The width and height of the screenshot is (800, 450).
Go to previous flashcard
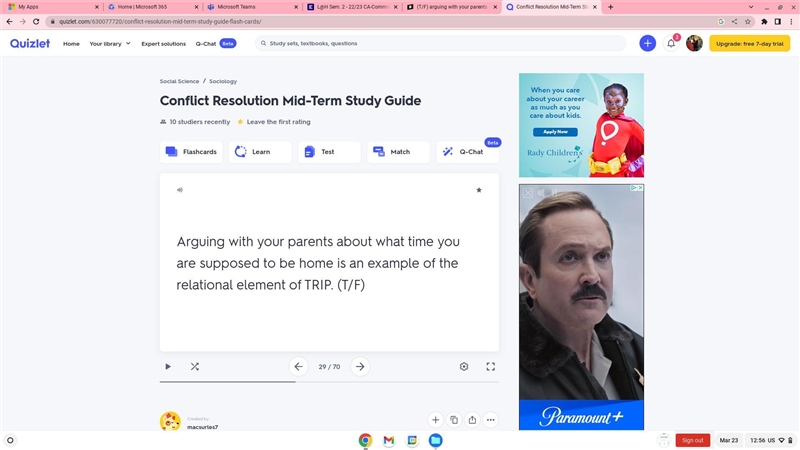click(298, 366)
